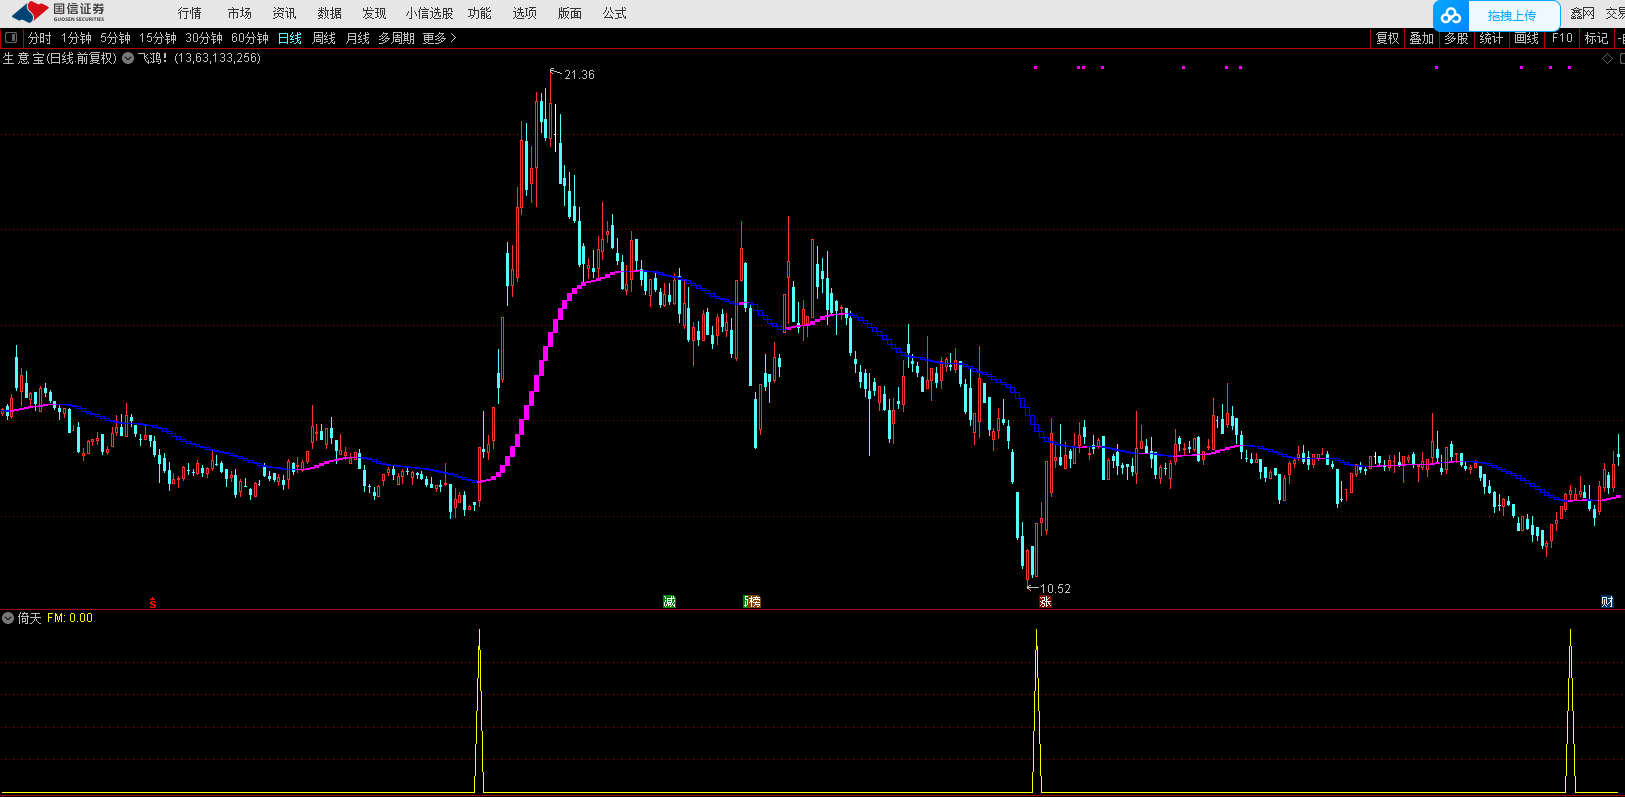Image resolution: width=1625 pixels, height=797 pixels.
Task: Open the 资讯 menu
Action: pos(284,13)
